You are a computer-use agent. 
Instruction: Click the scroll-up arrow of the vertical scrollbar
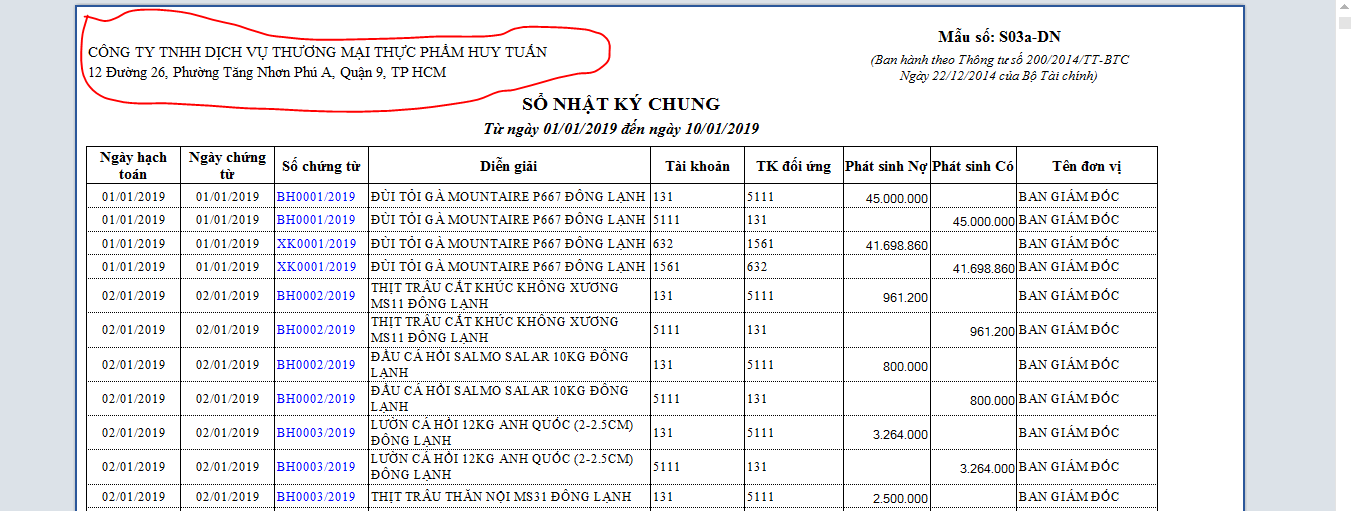[1344, 7]
